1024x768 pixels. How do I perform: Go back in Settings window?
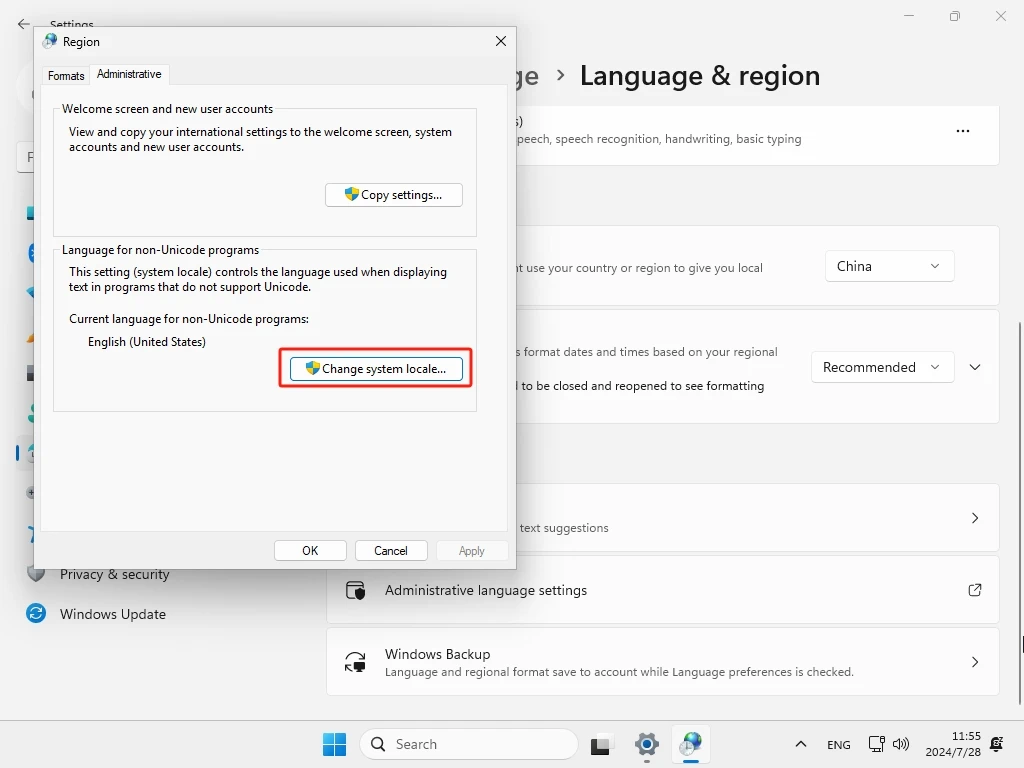click(x=24, y=24)
